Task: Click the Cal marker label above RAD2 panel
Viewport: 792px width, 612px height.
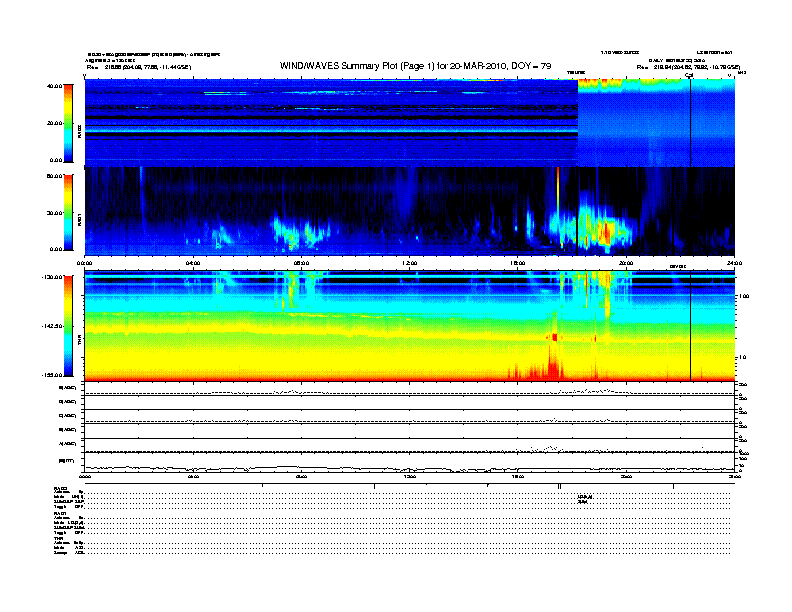Action: (x=688, y=75)
